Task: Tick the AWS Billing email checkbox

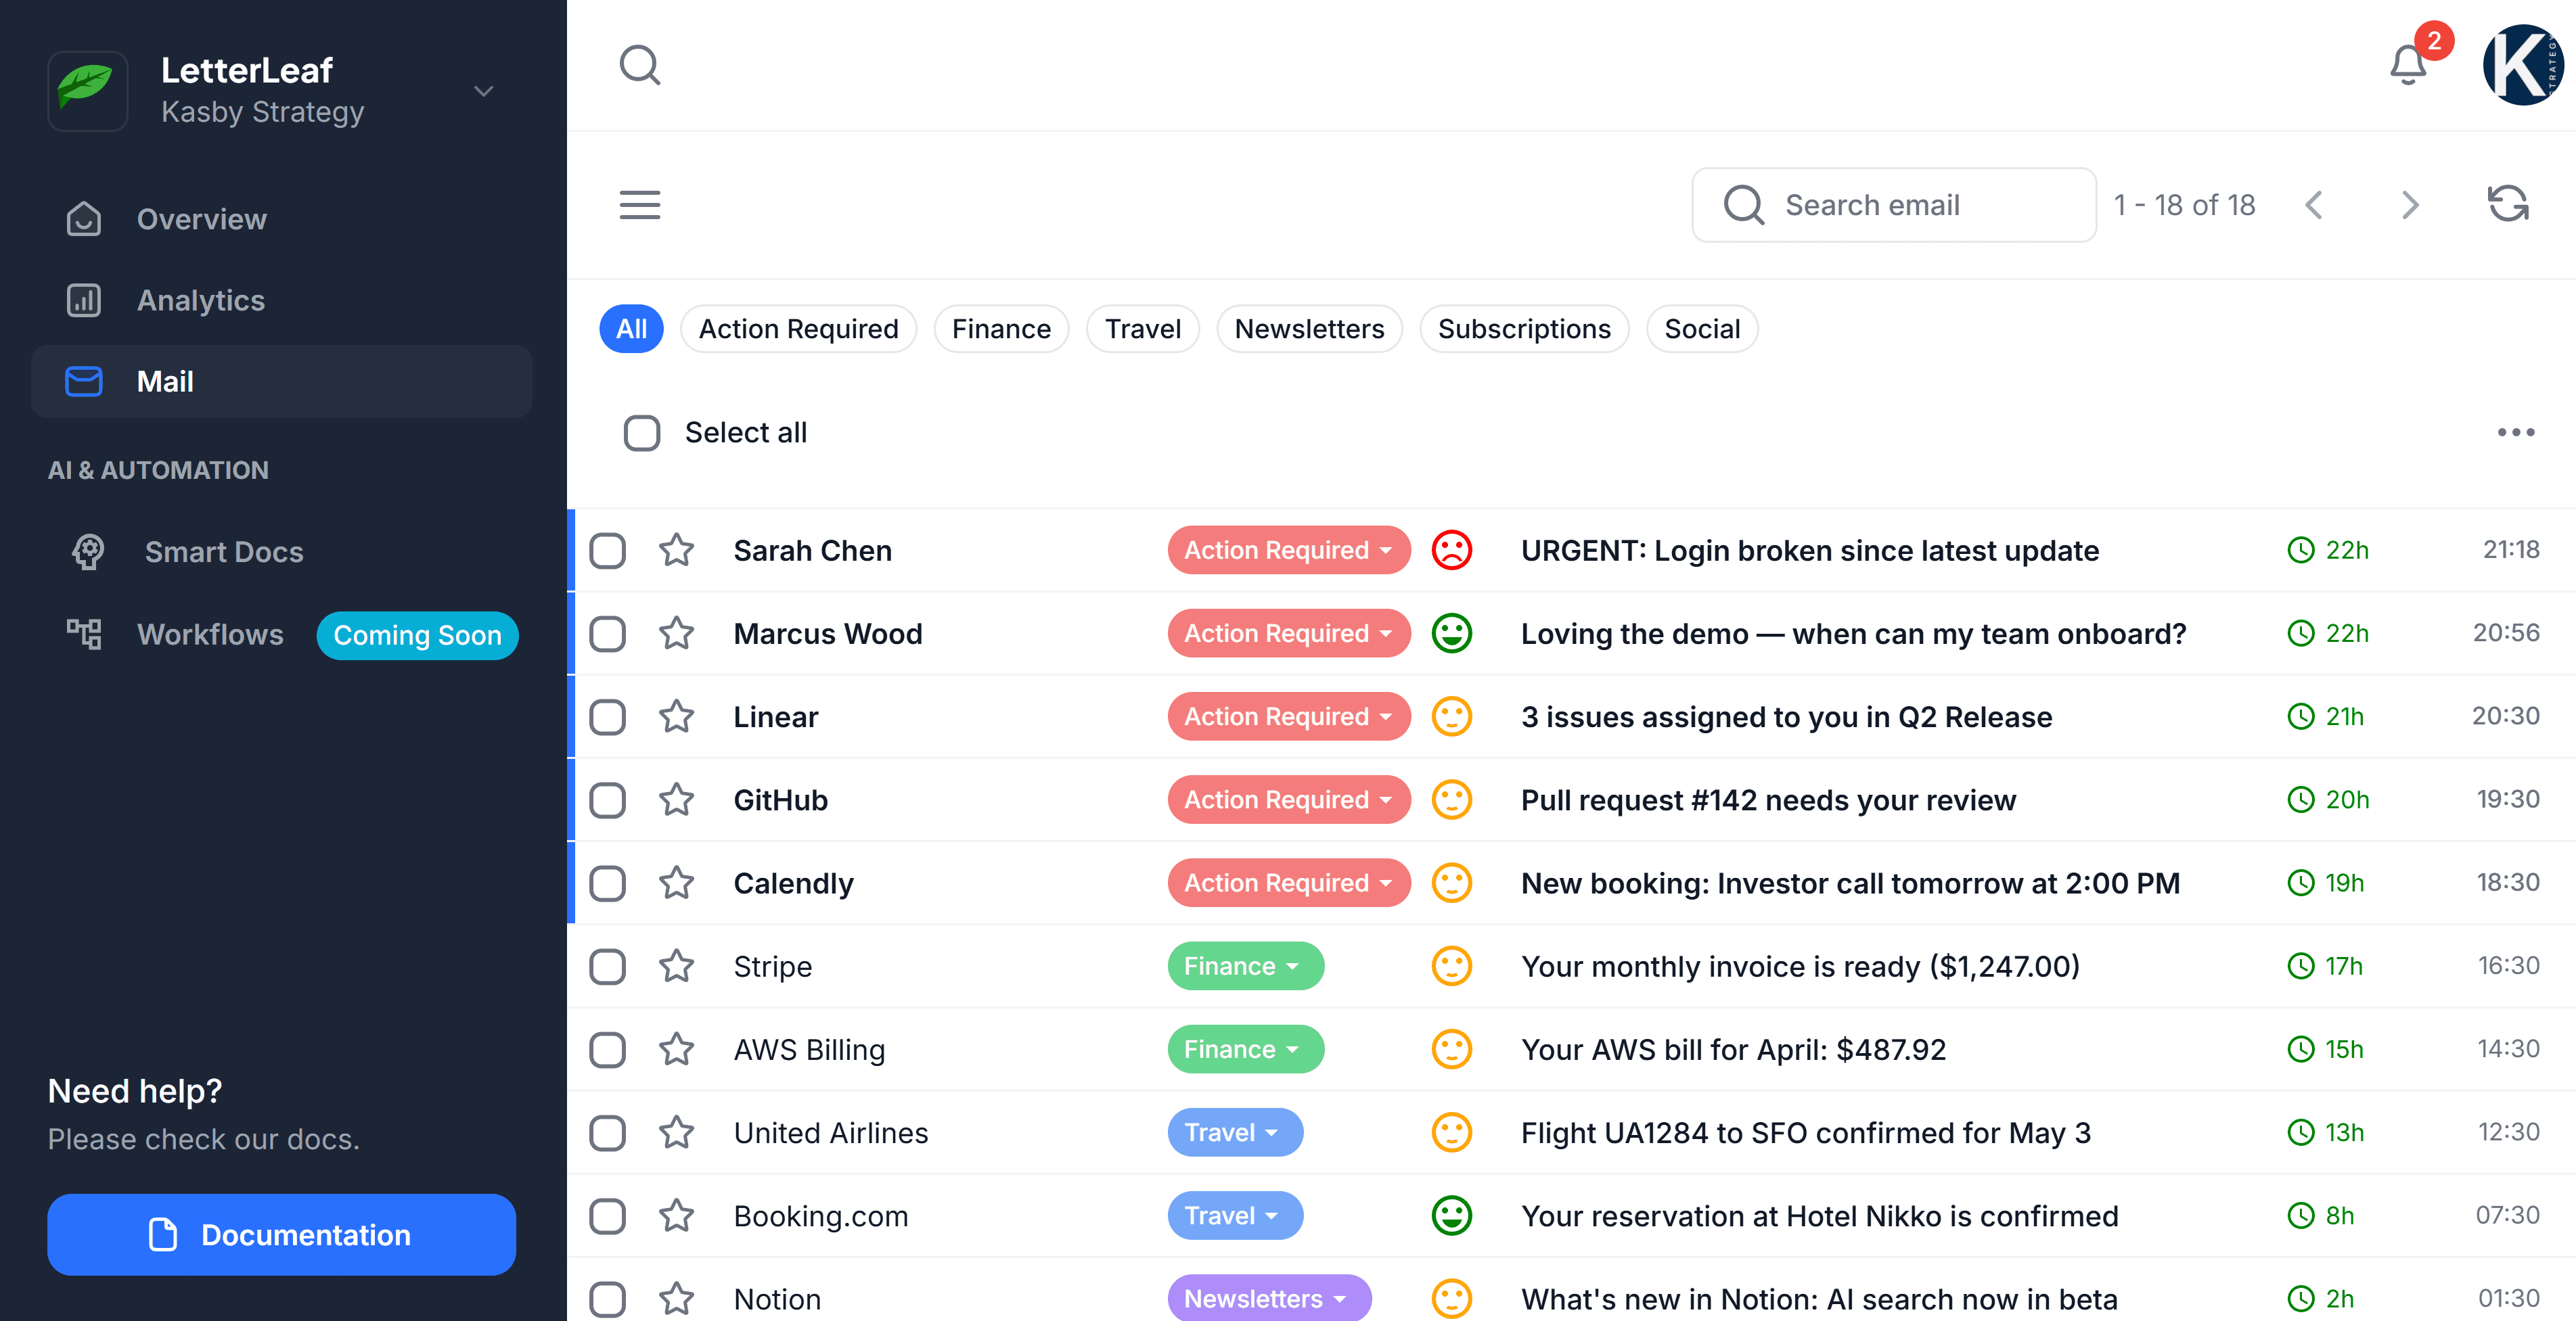Action: click(x=607, y=1049)
